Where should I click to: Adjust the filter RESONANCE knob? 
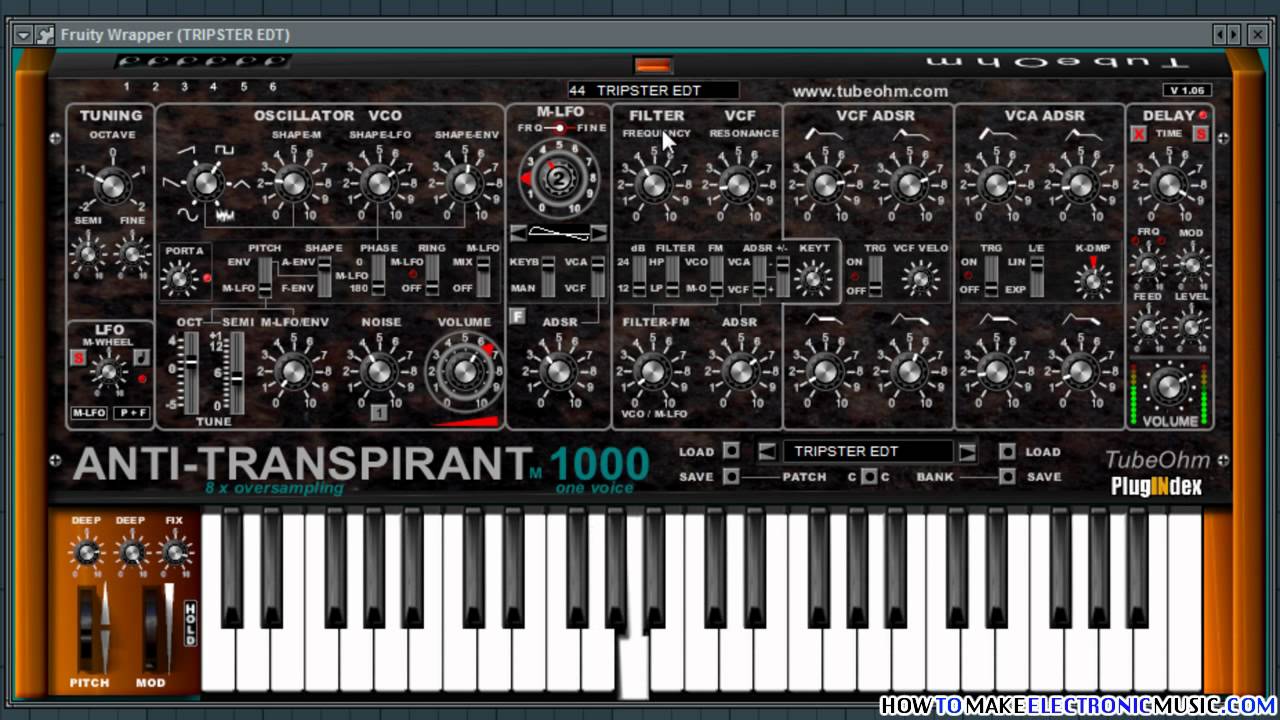click(x=738, y=184)
